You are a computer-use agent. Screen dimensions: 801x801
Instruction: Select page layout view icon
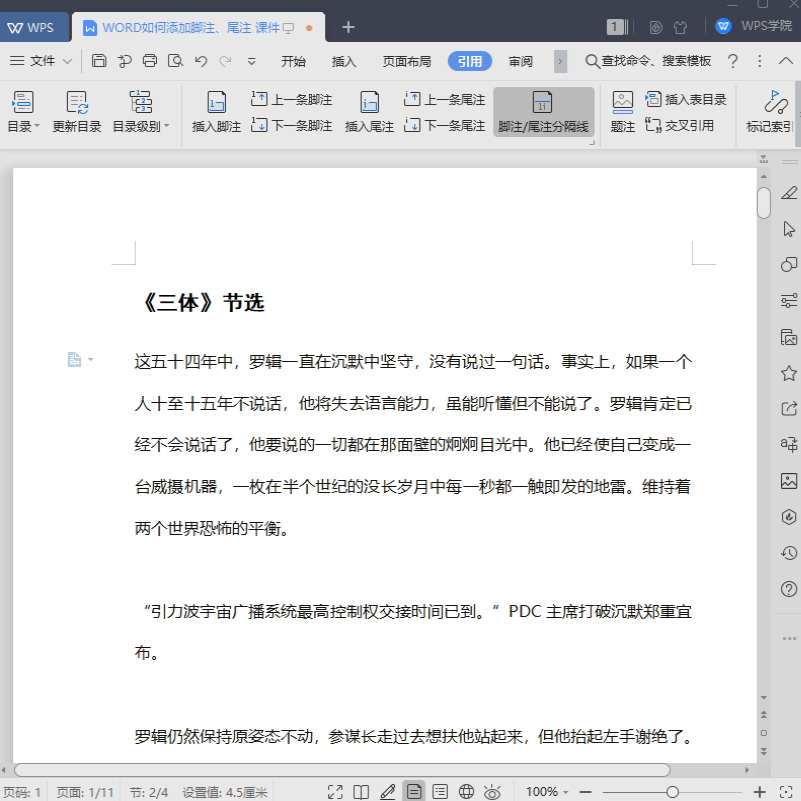[414, 791]
